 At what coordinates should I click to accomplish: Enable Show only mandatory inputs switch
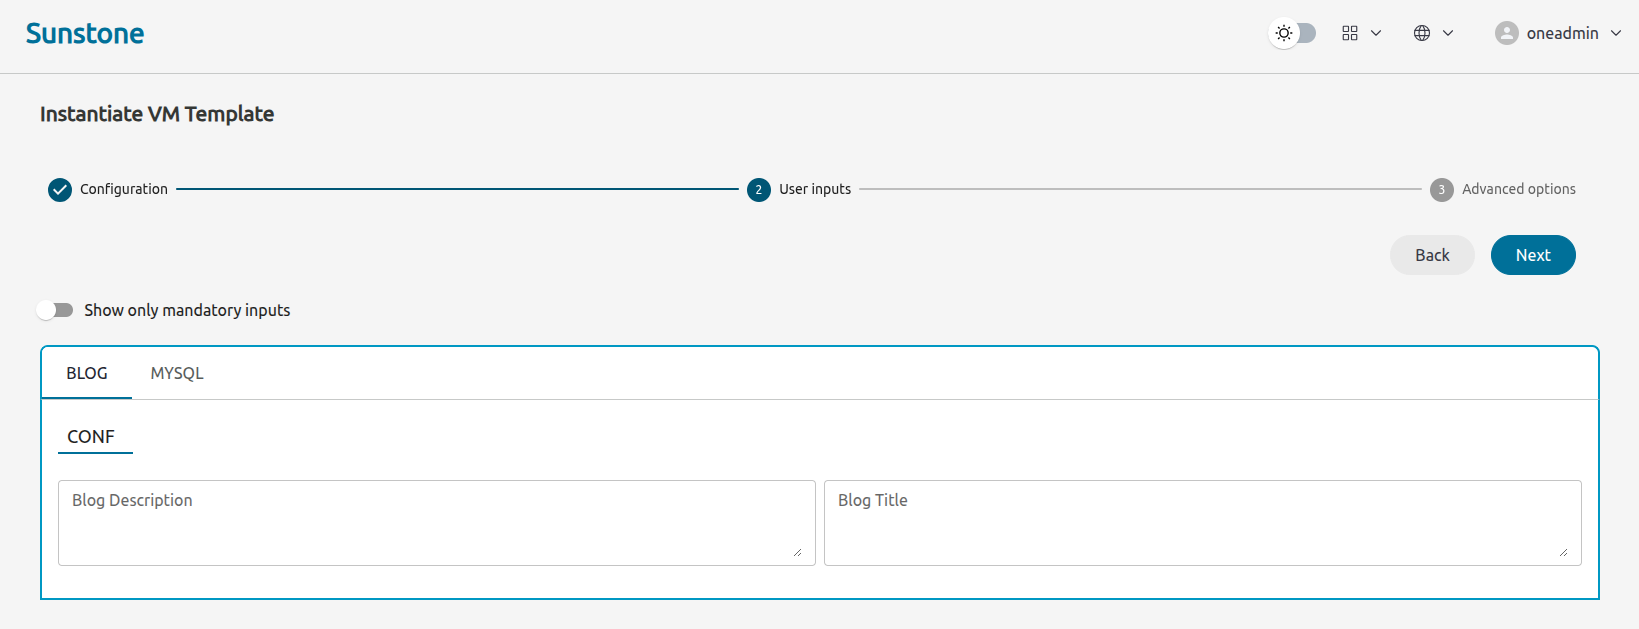tap(55, 310)
